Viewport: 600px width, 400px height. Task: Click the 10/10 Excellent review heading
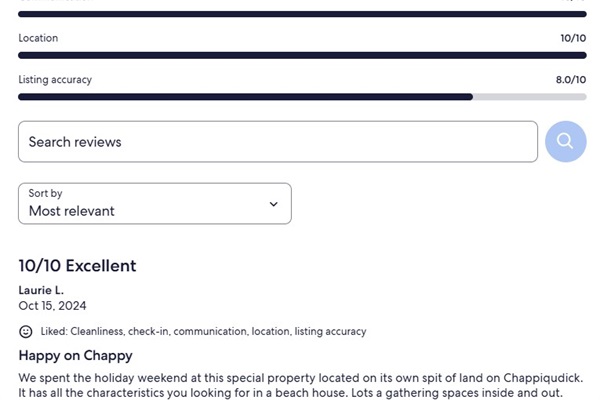[77, 266]
